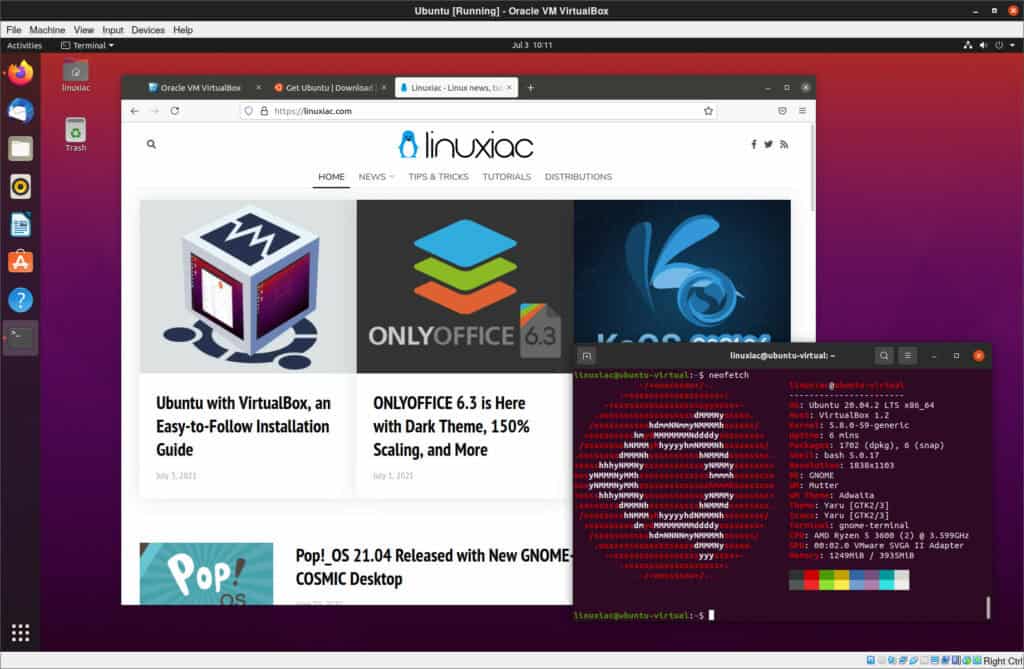Screen dimensions: 1024x669
Task: Open the DISTRIBUTIONS section
Action: (578, 177)
